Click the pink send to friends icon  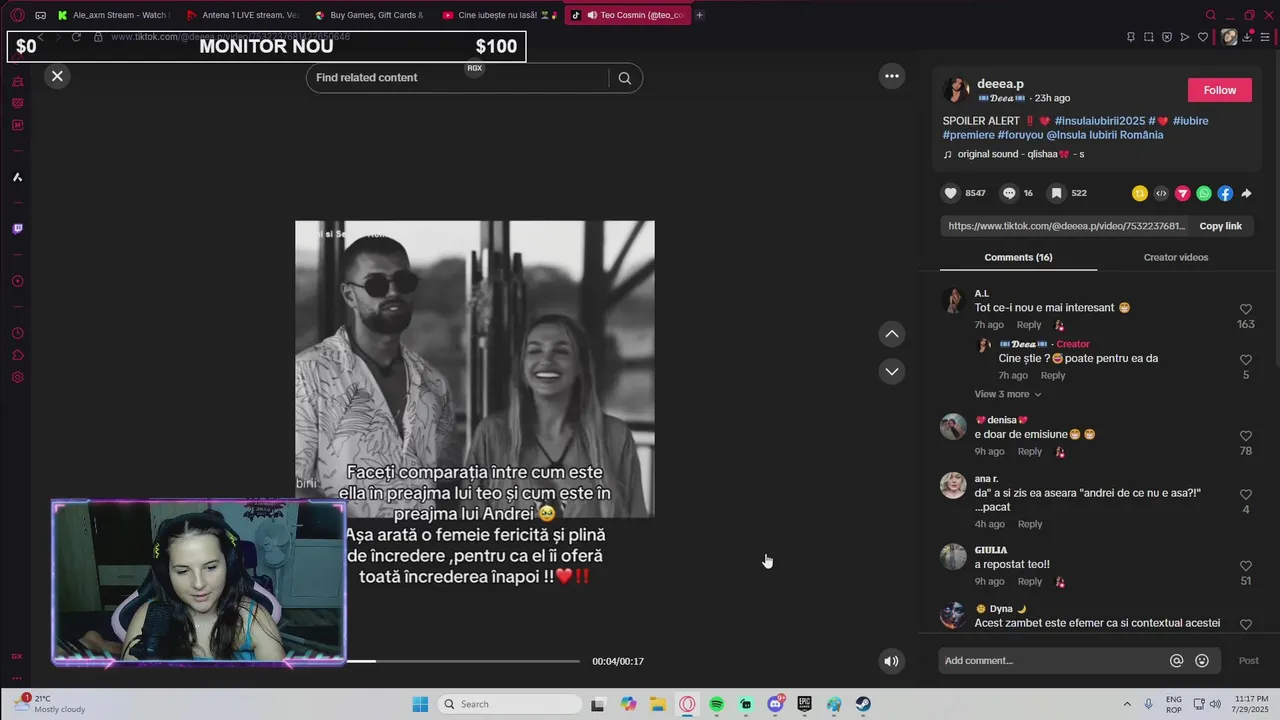[1182, 194]
